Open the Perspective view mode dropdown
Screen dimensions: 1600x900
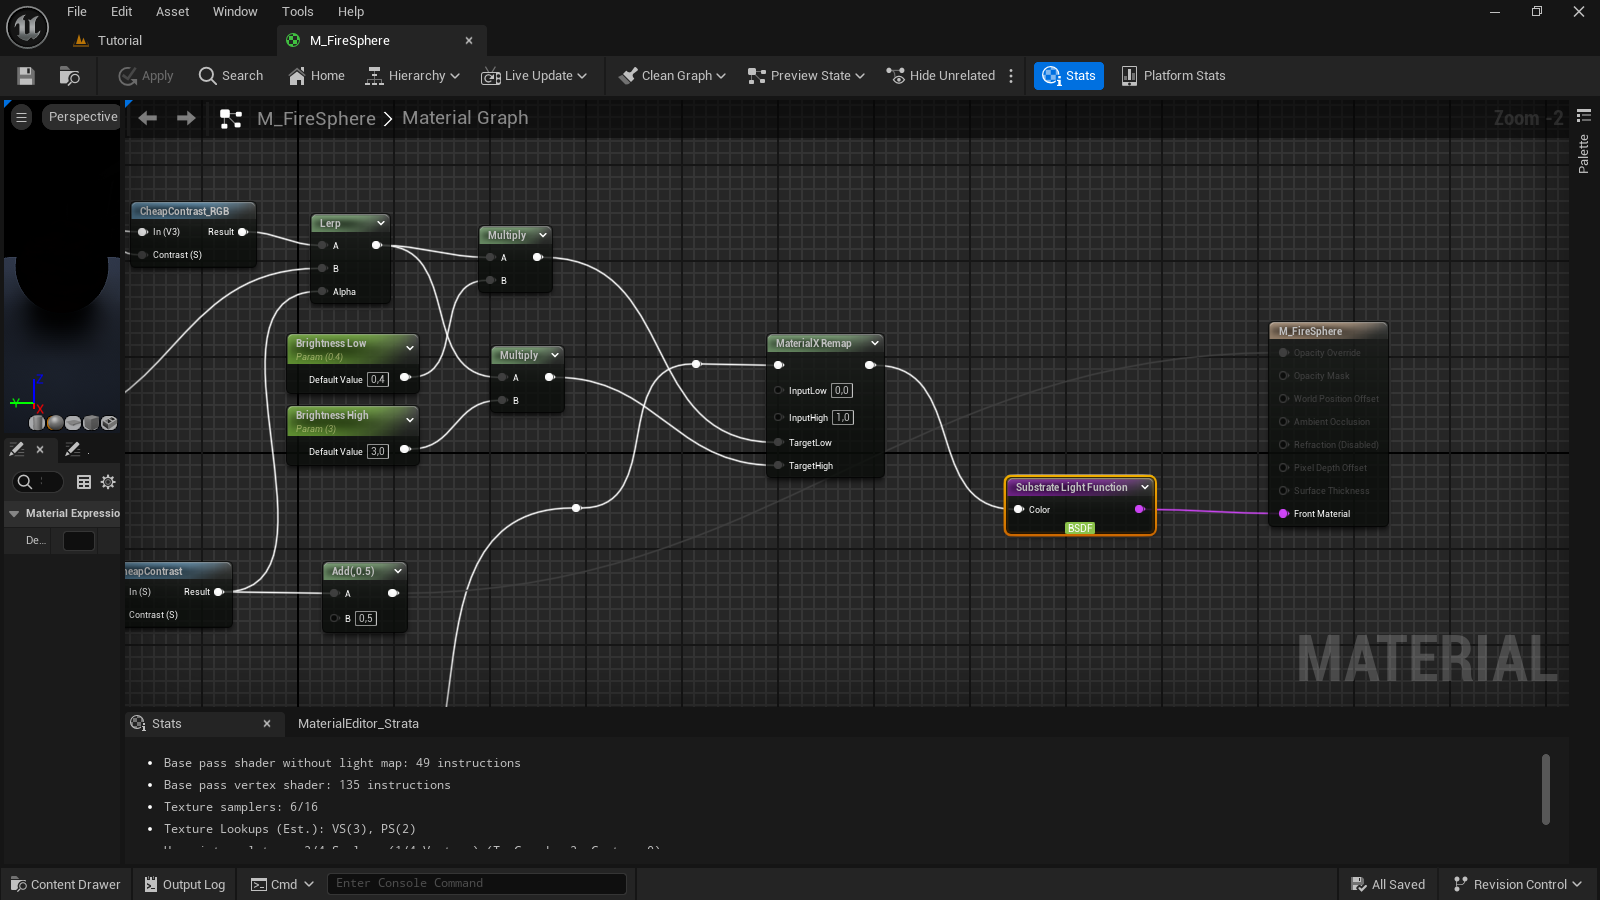click(x=83, y=117)
